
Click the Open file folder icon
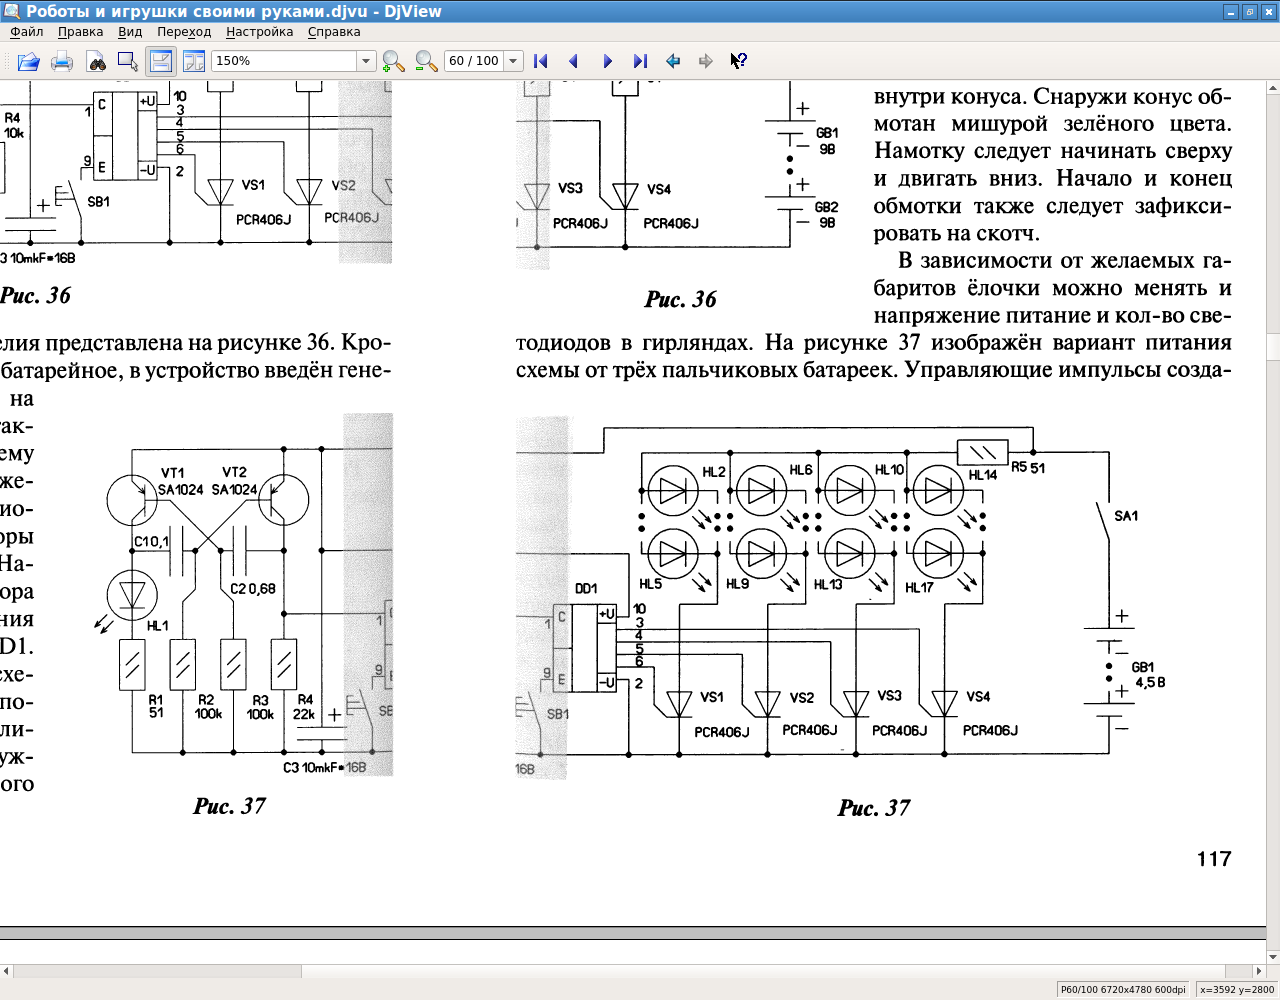point(28,61)
